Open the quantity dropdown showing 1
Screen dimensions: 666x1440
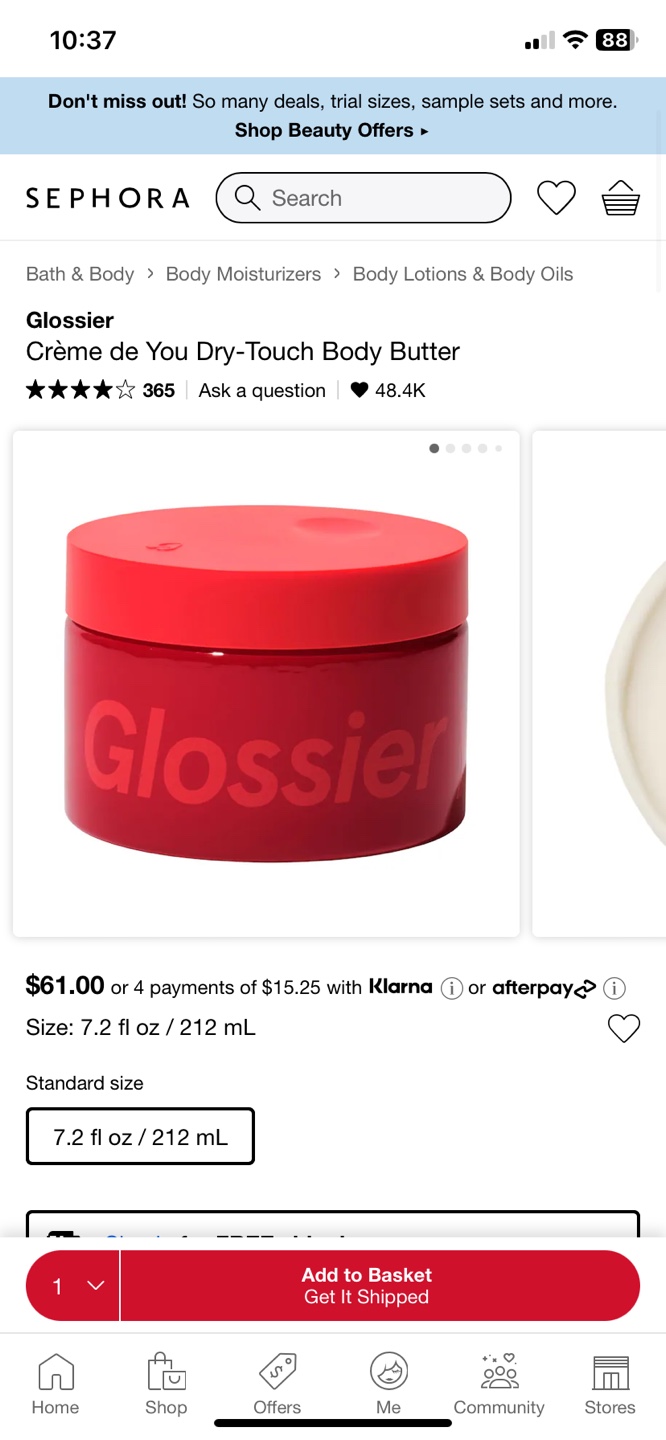(x=73, y=1286)
